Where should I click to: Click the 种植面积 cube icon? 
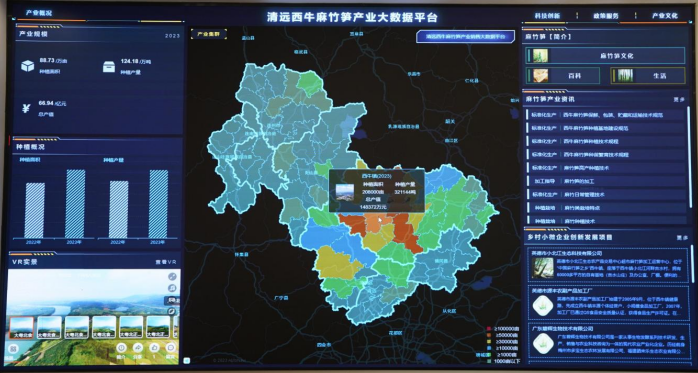pyautogui.click(x=28, y=66)
